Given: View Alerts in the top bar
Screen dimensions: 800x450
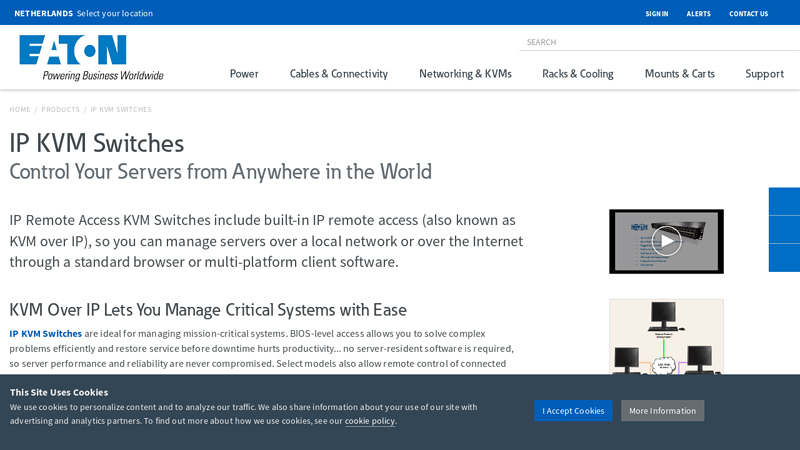Looking at the screenshot, I should [x=698, y=14].
